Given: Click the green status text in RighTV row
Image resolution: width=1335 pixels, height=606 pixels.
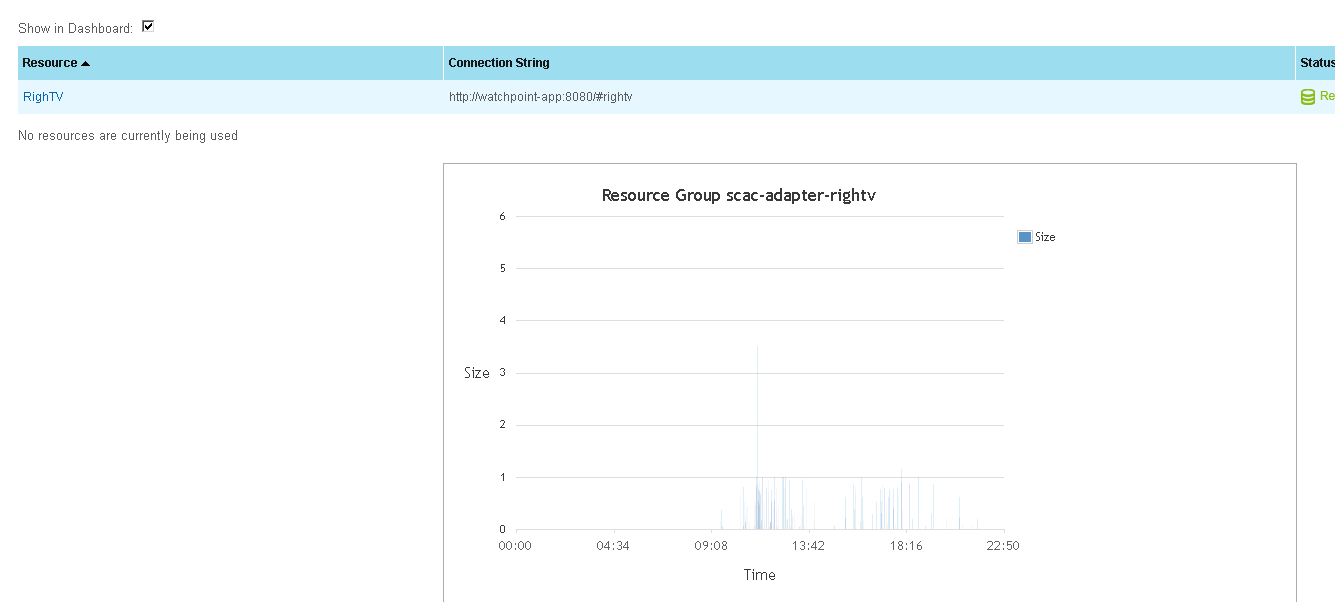Looking at the screenshot, I should (x=1327, y=97).
